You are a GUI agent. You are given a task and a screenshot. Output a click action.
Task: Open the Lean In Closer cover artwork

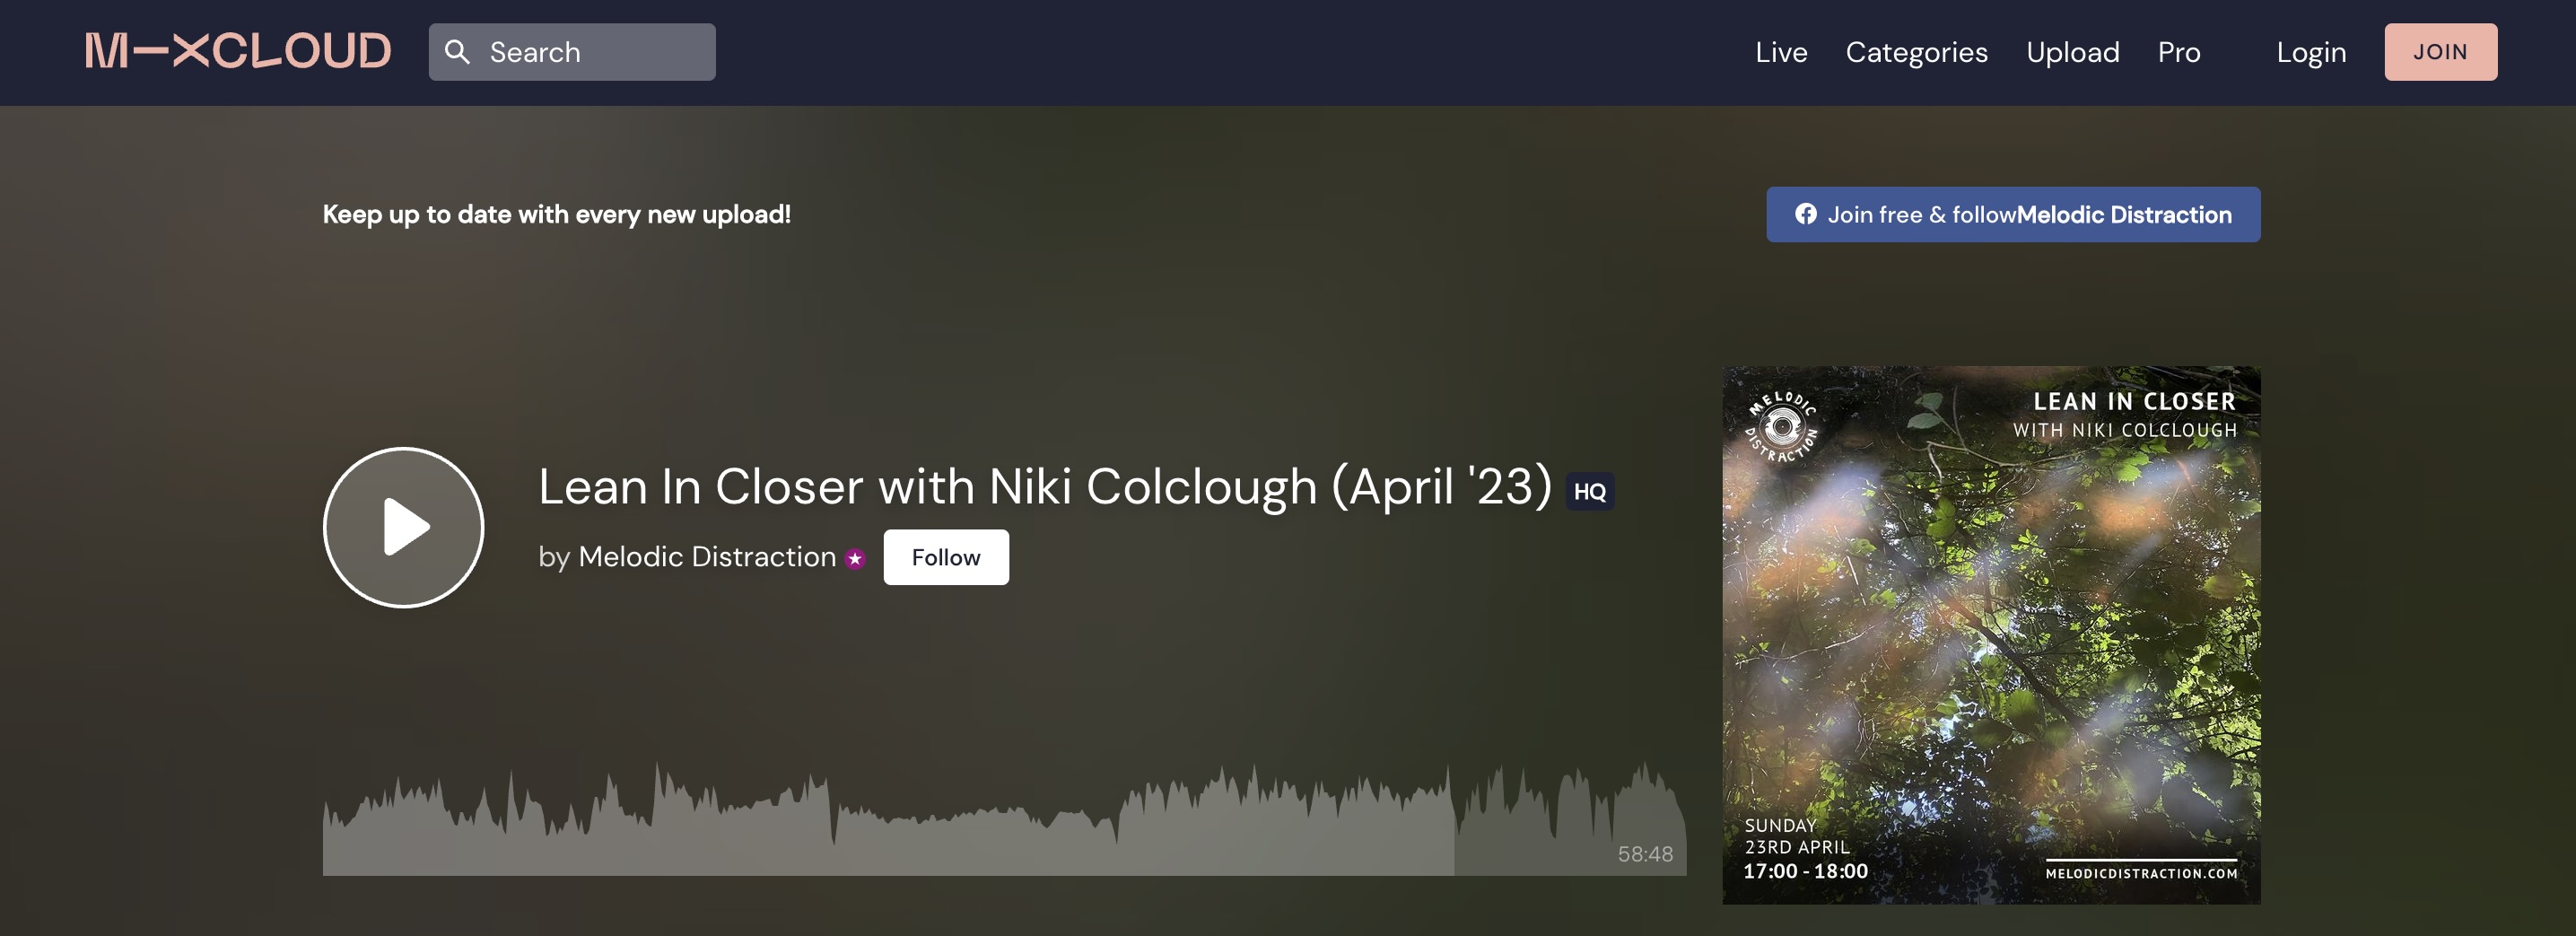point(1991,635)
